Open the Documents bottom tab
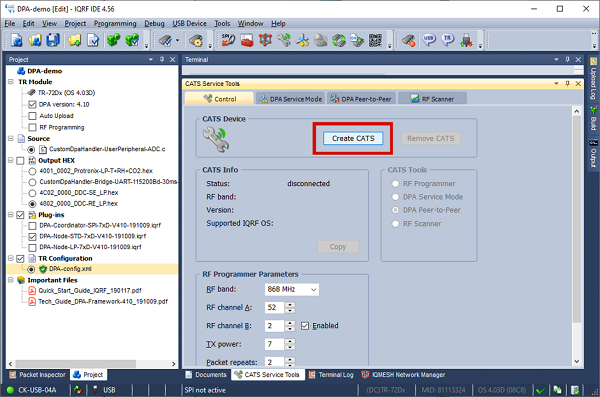Screen dimensions: 600x397 (206, 374)
